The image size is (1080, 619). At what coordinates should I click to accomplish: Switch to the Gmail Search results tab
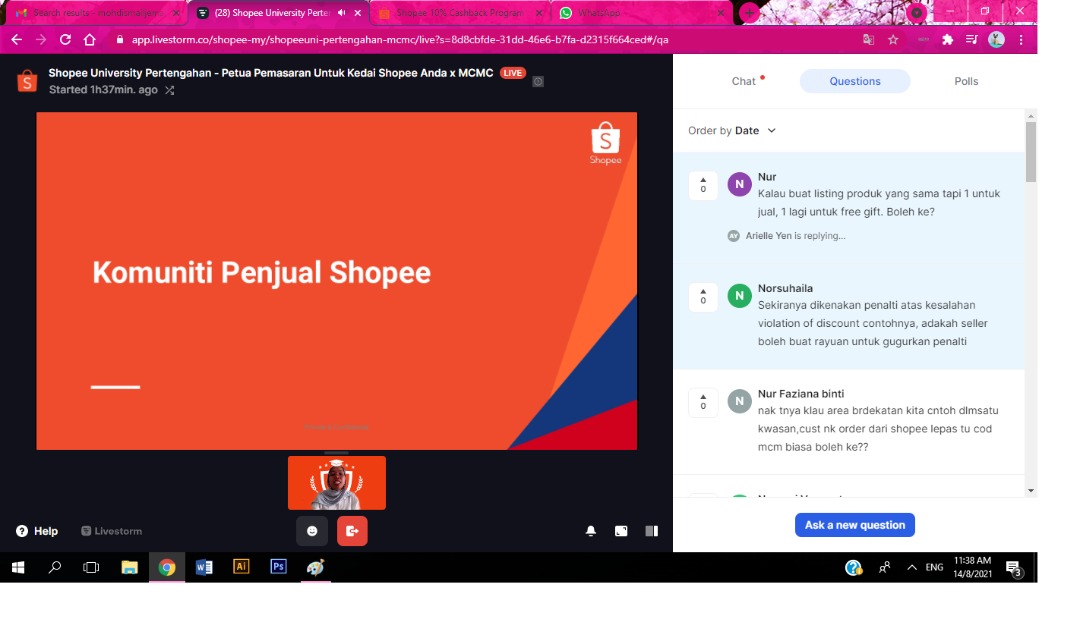96,13
